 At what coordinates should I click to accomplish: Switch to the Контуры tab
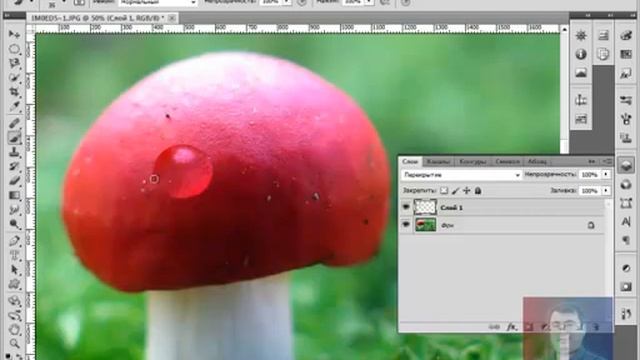click(x=473, y=162)
